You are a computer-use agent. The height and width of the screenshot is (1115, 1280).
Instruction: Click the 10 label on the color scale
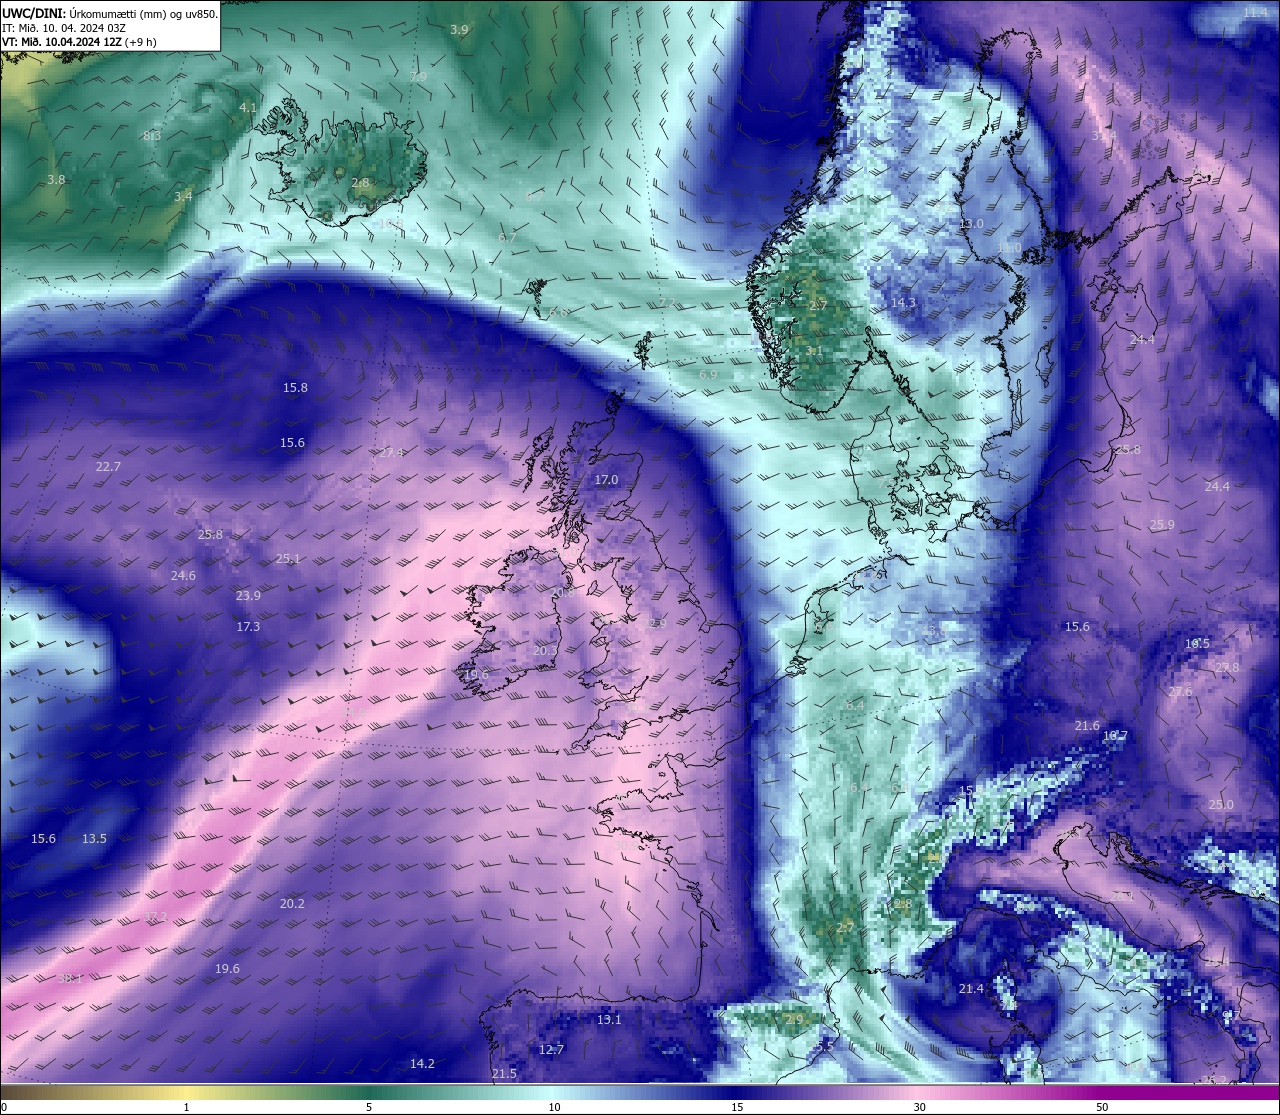tap(554, 1107)
